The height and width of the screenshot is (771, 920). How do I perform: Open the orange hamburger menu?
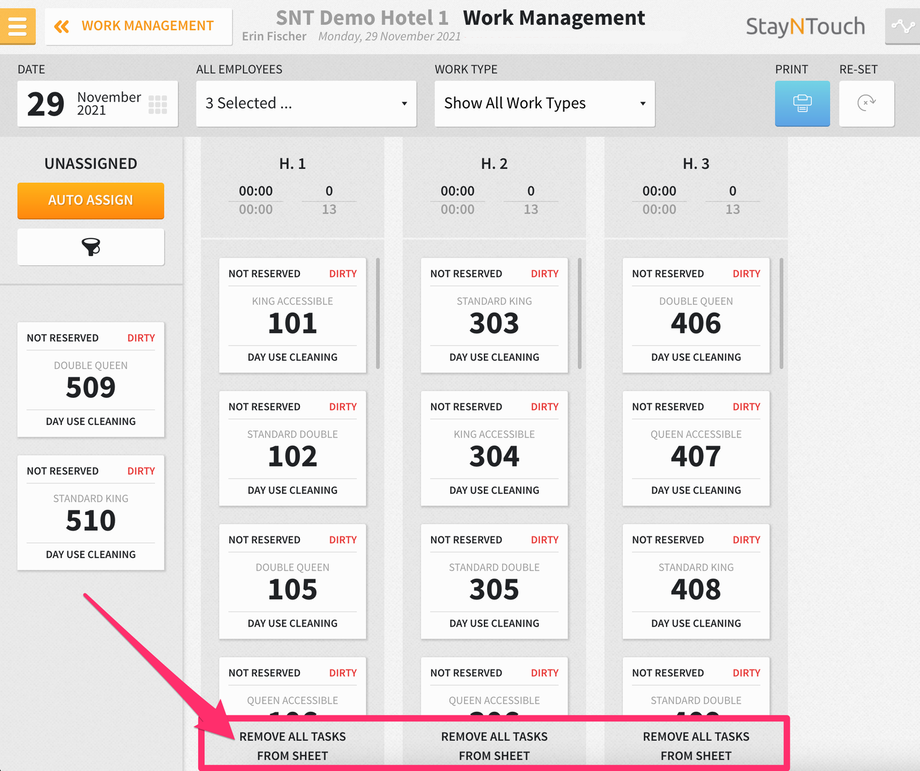18,26
